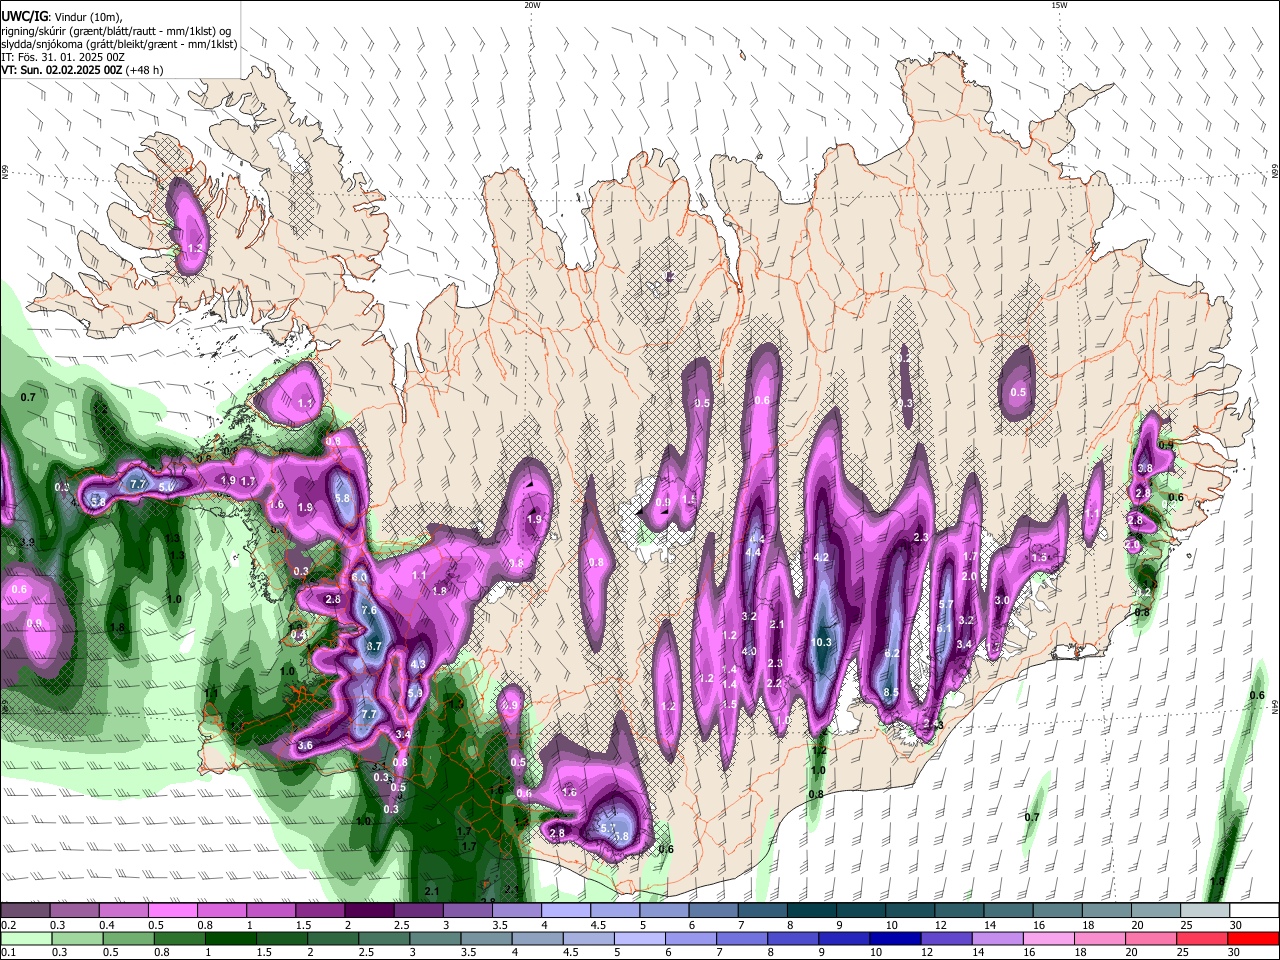
Task: Click the 'UWC/IG: Vindur (10m)' title text
Action: click(61, 16)
